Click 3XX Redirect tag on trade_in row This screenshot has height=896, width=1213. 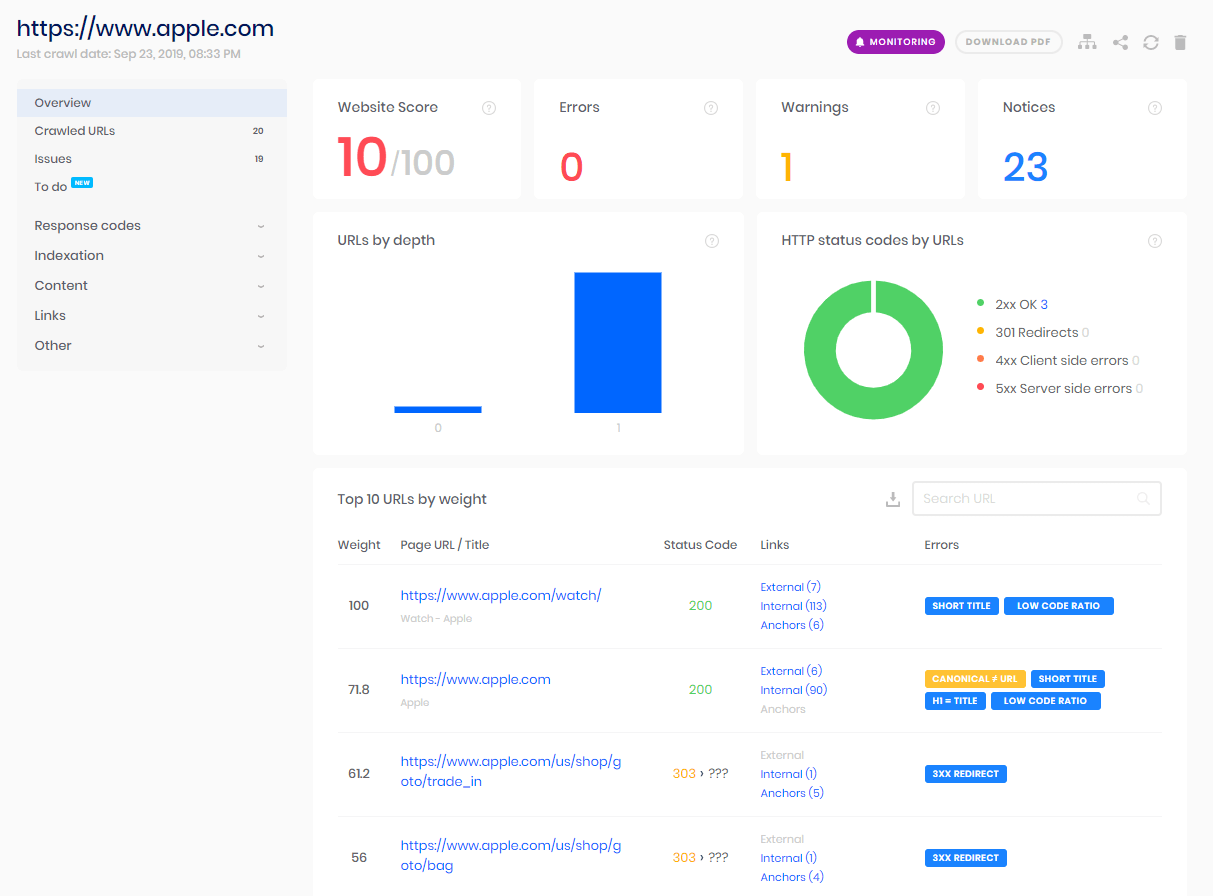click(x=966, y=774)
